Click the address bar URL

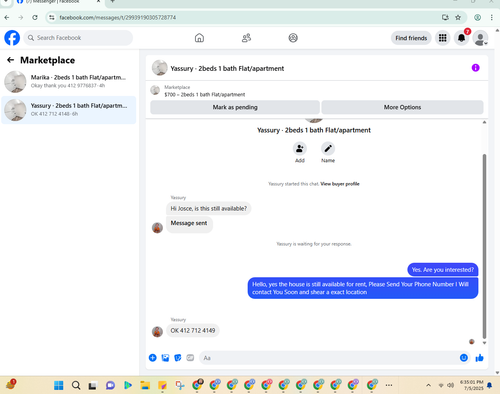coord(118,17)
